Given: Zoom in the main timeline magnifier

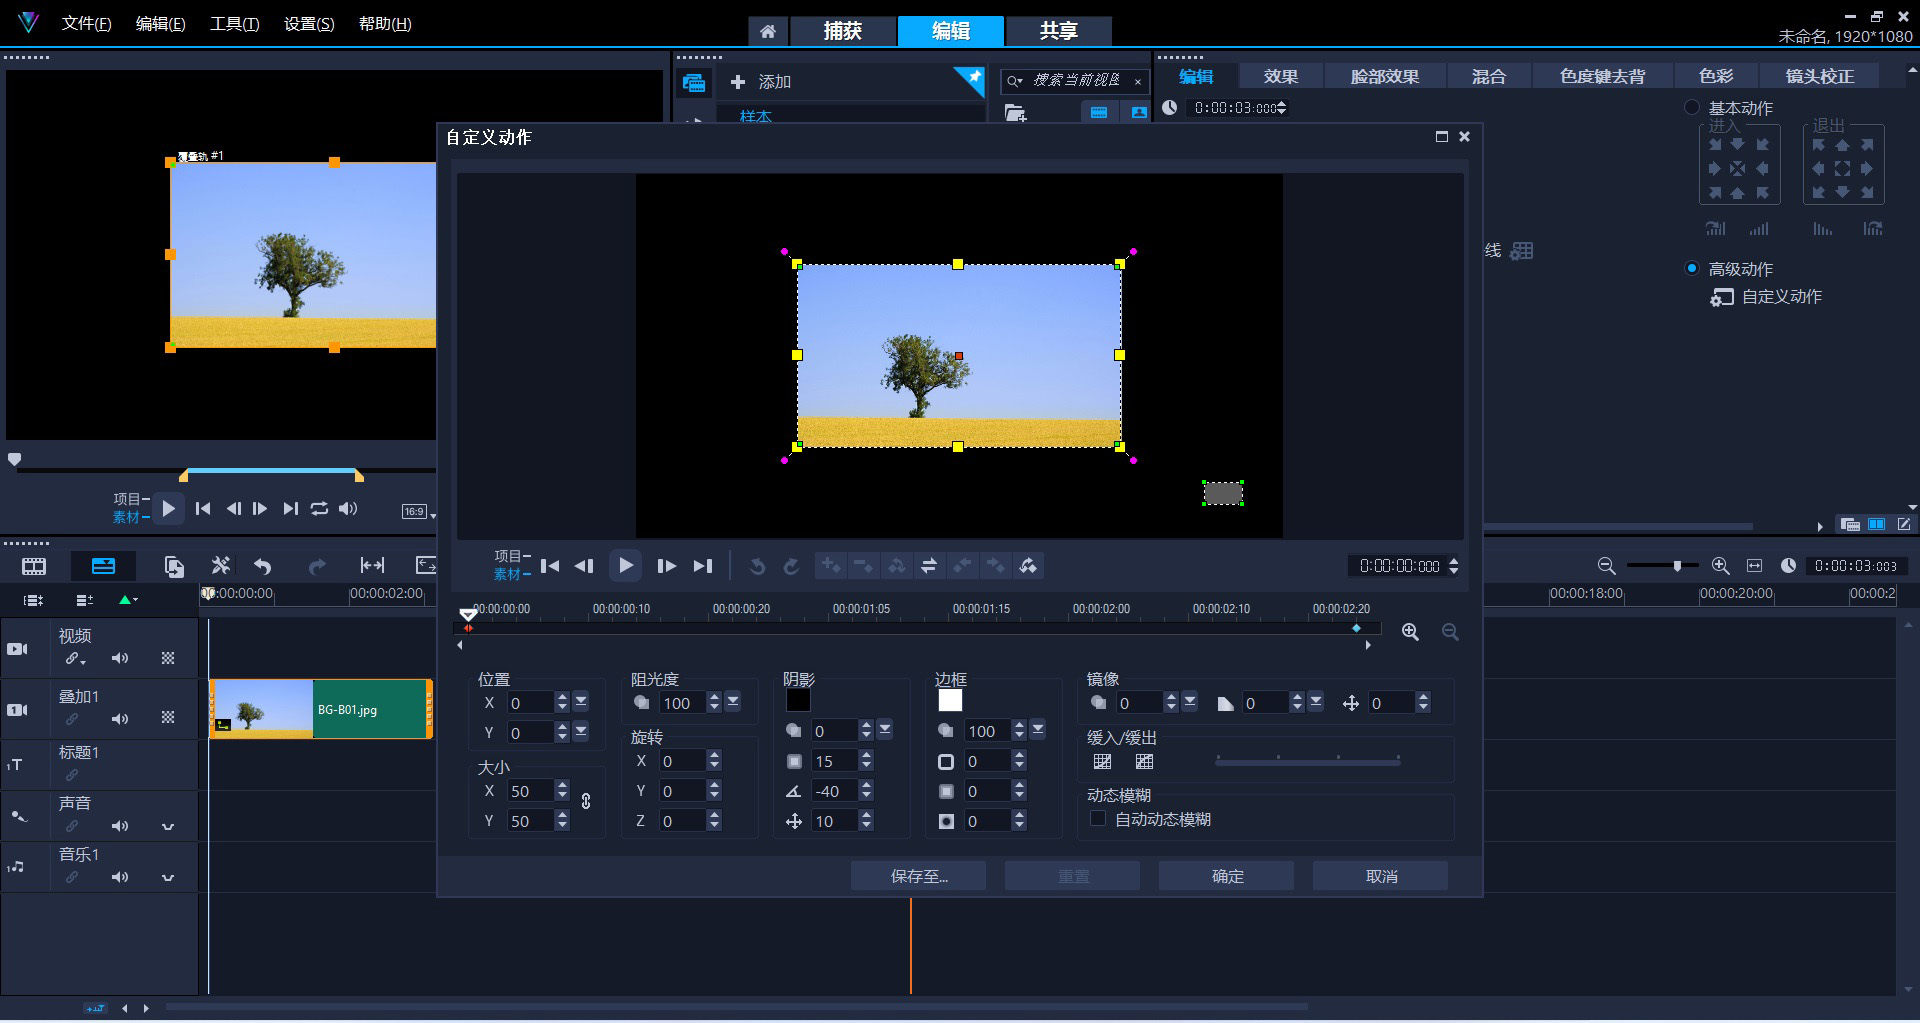Looking at the screenshot, I should (1720, 566).
